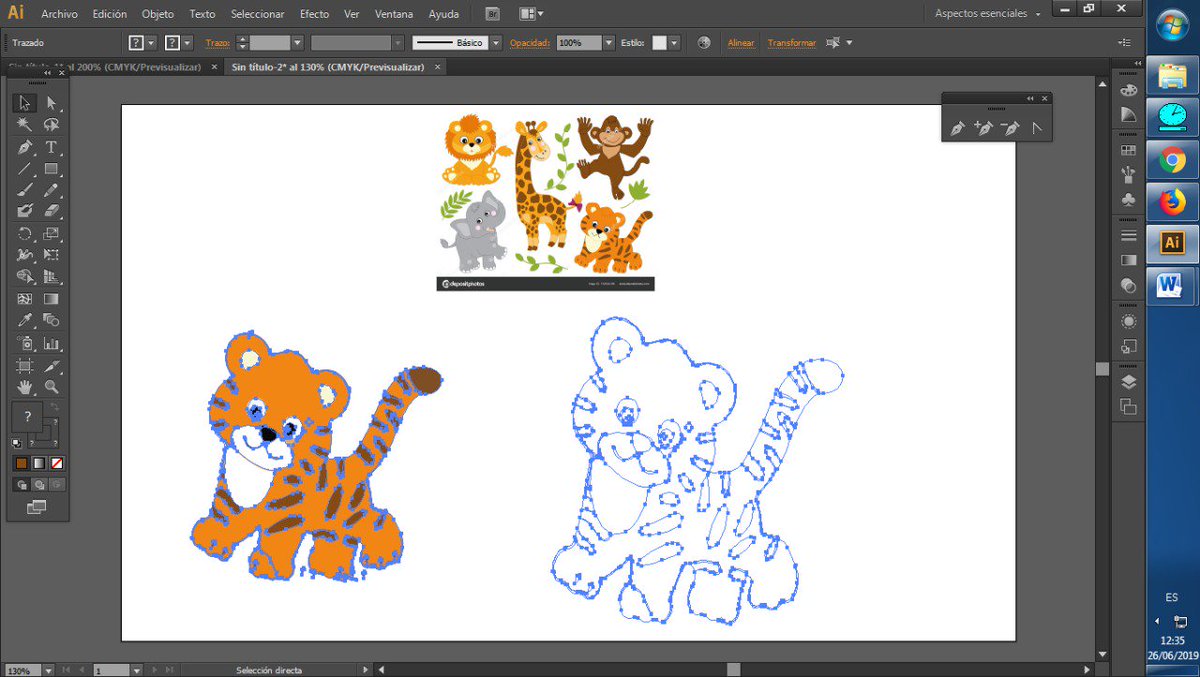Image resolution: width=1200 pixels, height=677 pixels.
Task: Change the screen mode button
Action: (x=37, y=507)
